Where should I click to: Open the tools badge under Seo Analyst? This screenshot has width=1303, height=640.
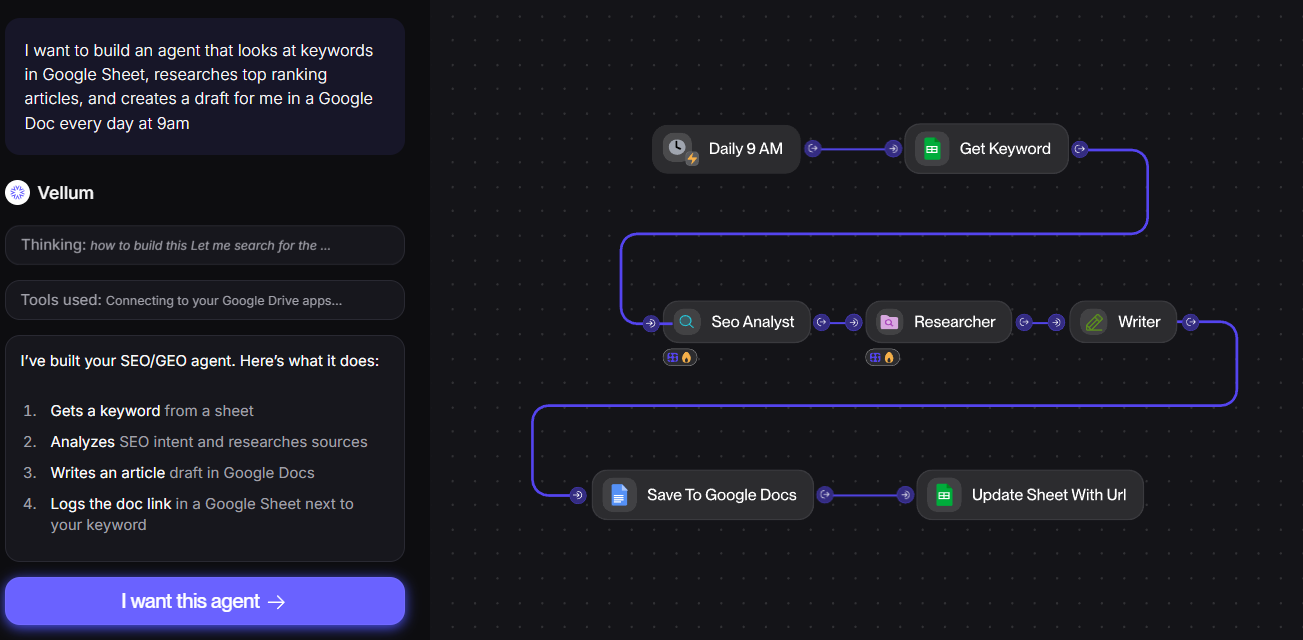tap(680, 357)
